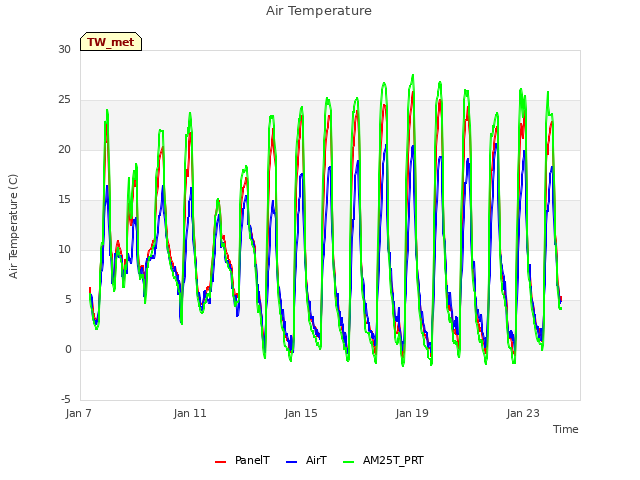Toggle the AM25T_PRT series in legend
This screenshot has height=480, width=640.
pyautogui.click(x=383, y=460)
